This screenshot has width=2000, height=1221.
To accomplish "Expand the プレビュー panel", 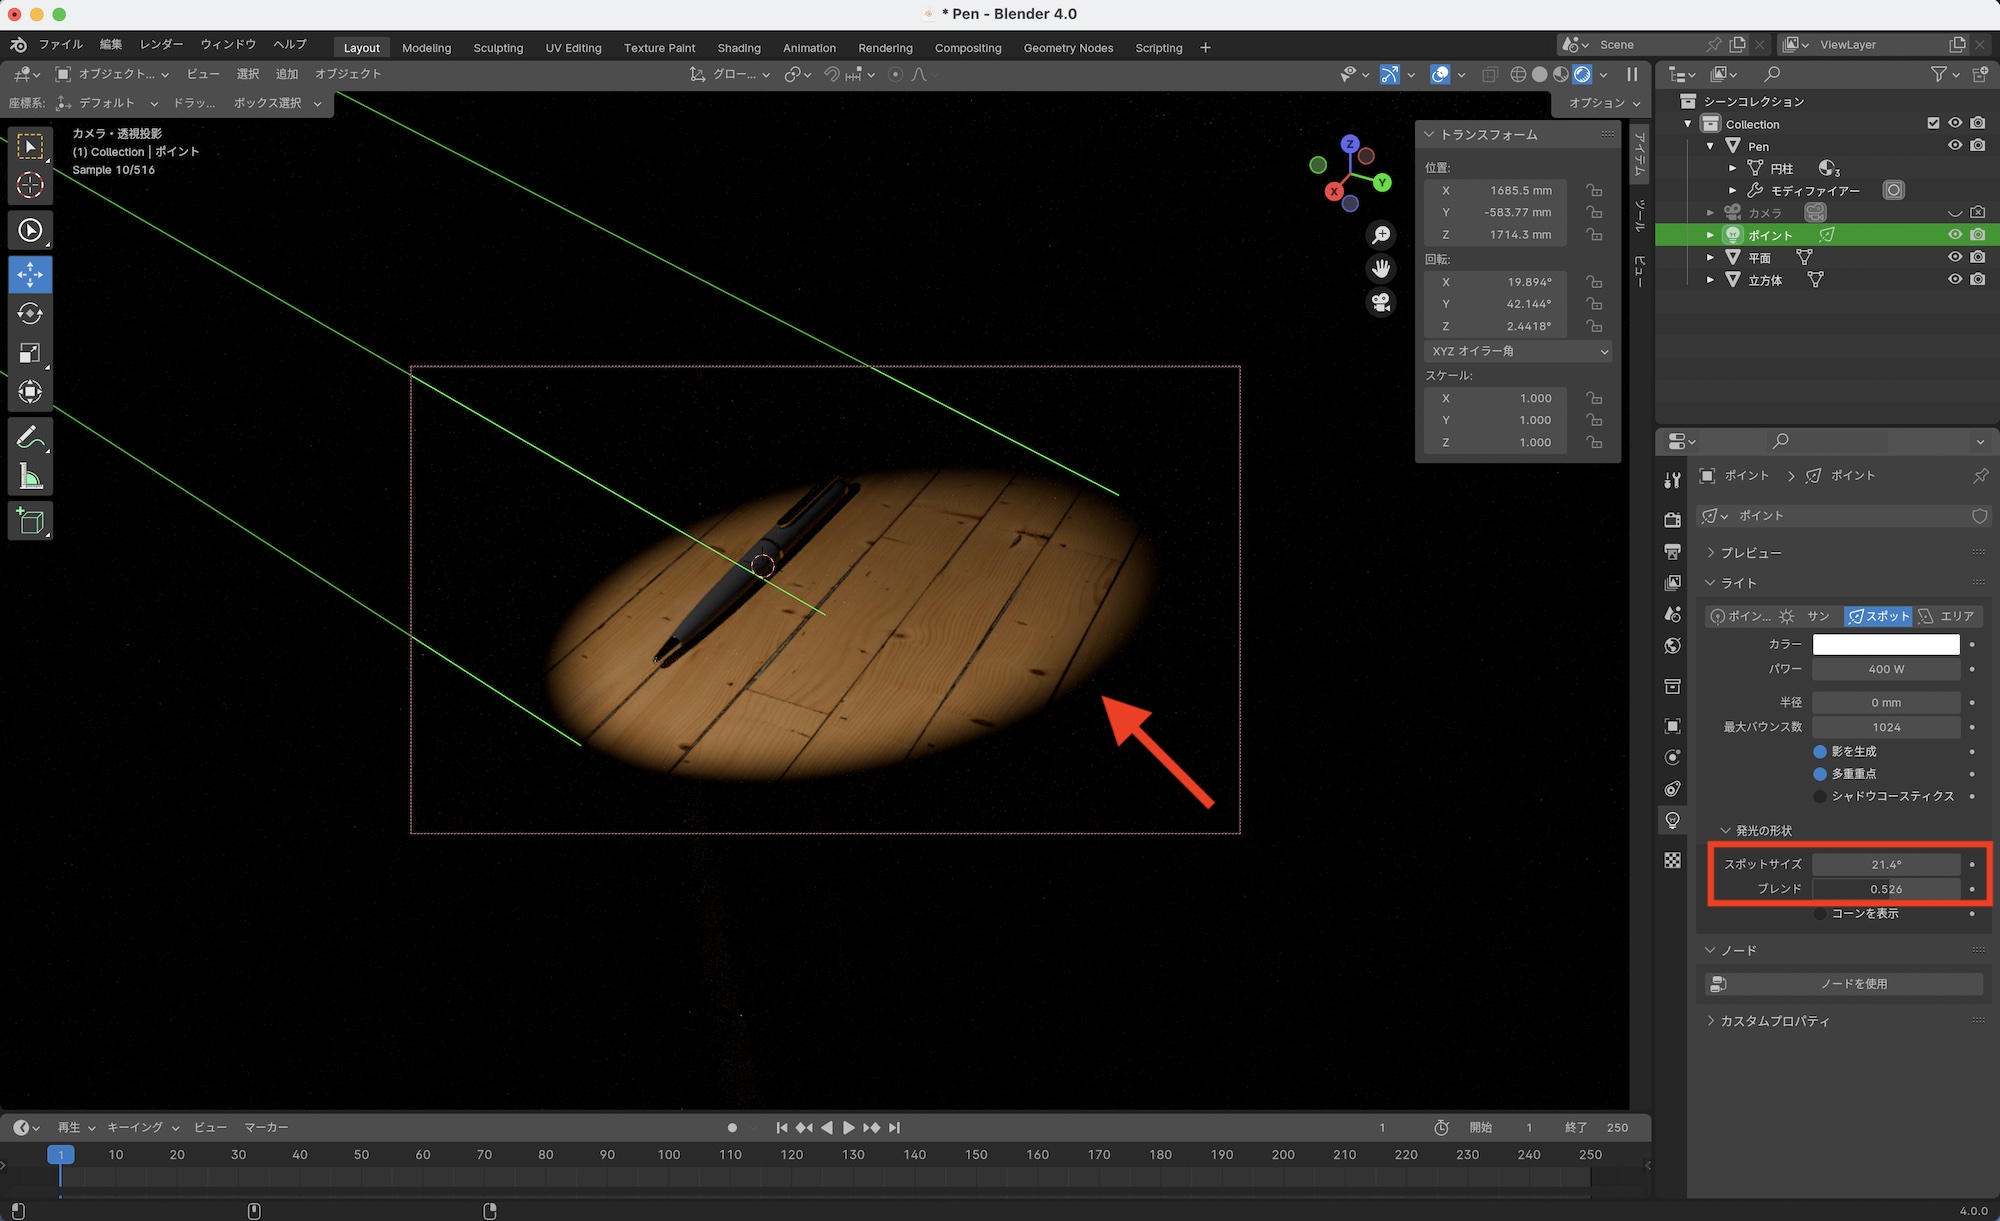I will 1749,552.
